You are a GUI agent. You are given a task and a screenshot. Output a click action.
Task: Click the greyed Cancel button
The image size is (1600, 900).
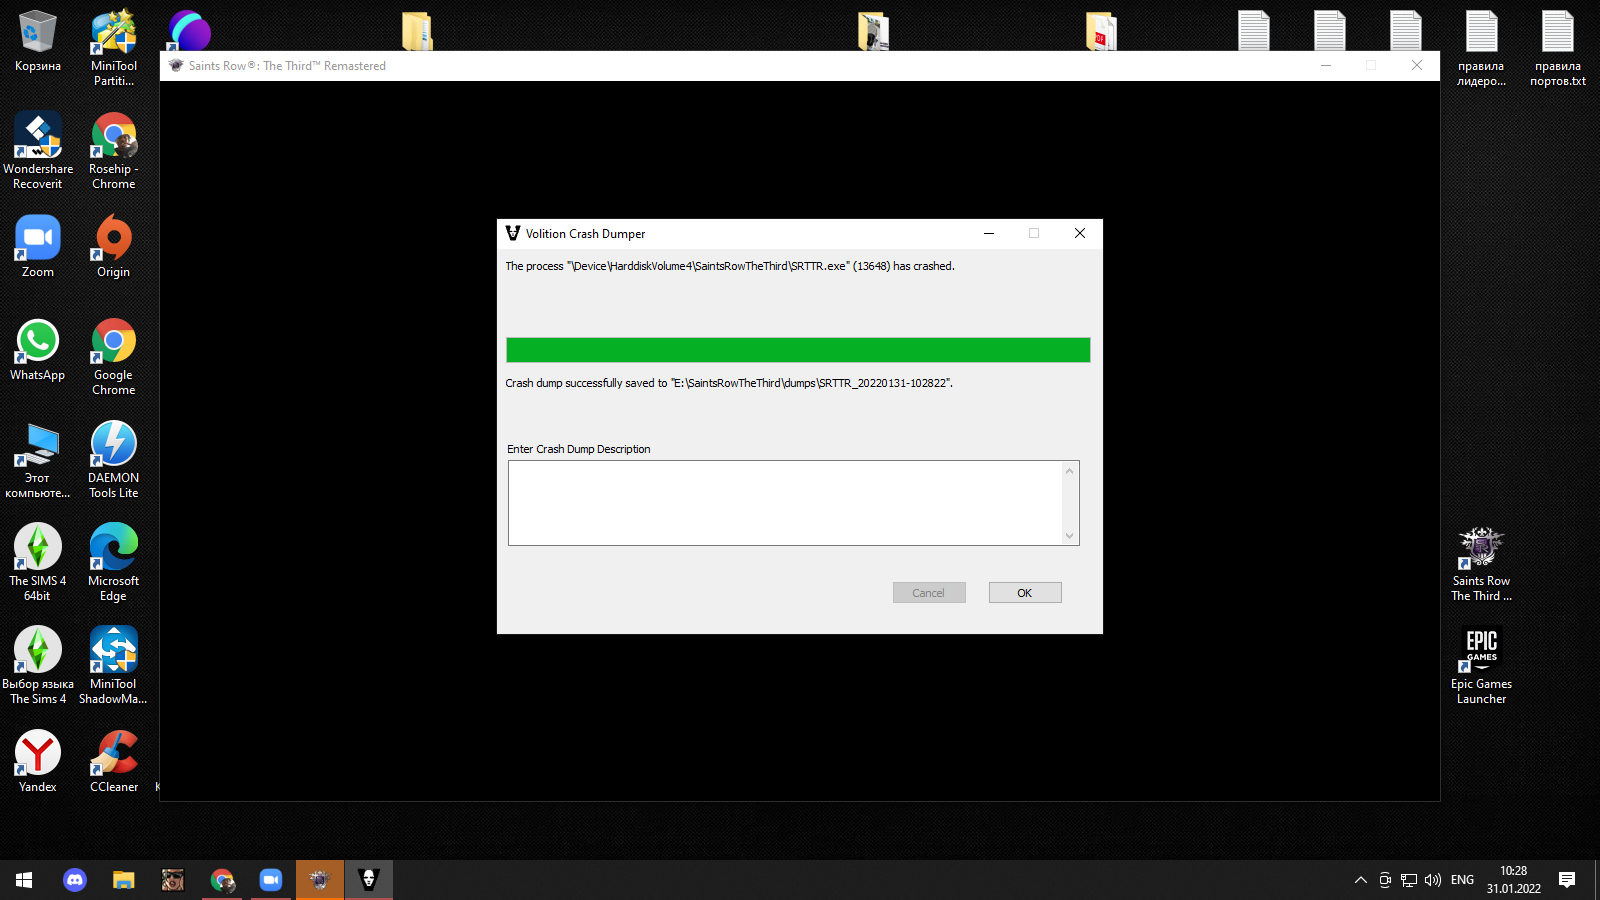point(929,593)
